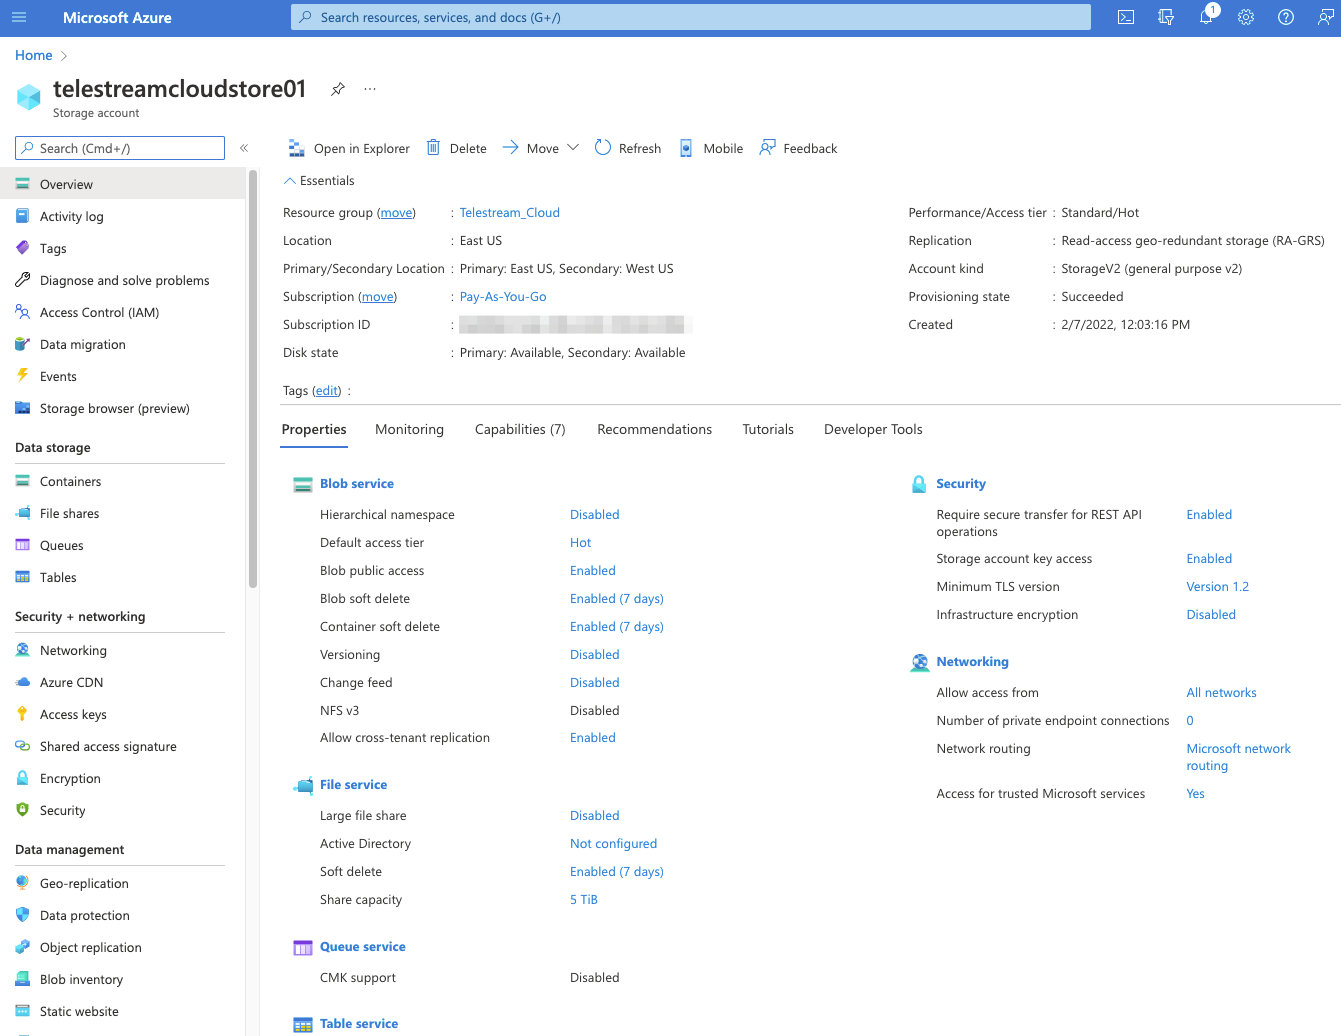Open Diagnose and solve problems

[122, 280]
